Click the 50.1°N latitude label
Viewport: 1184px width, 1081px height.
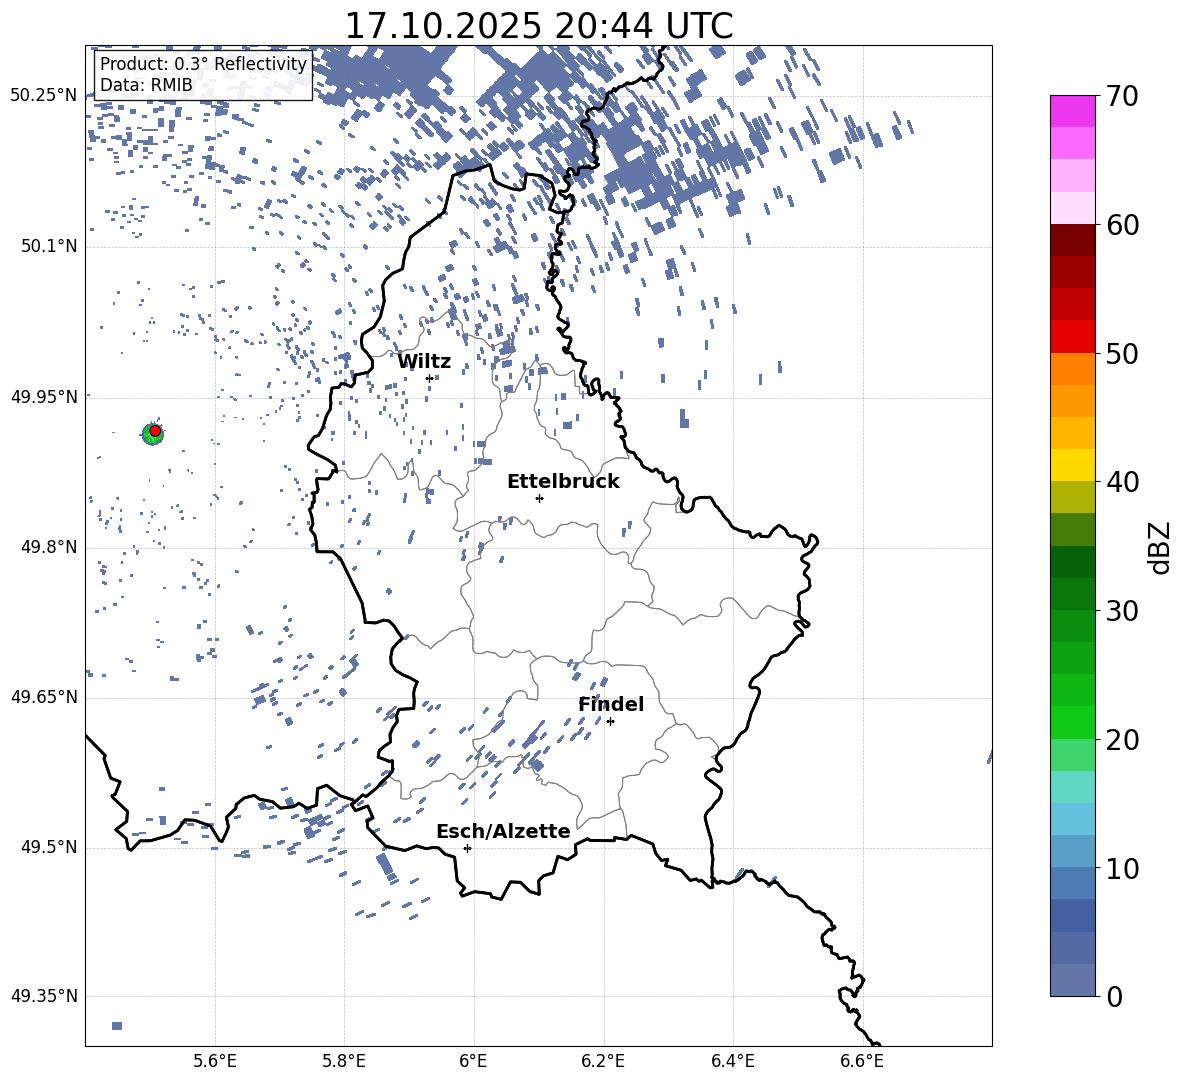48,246
